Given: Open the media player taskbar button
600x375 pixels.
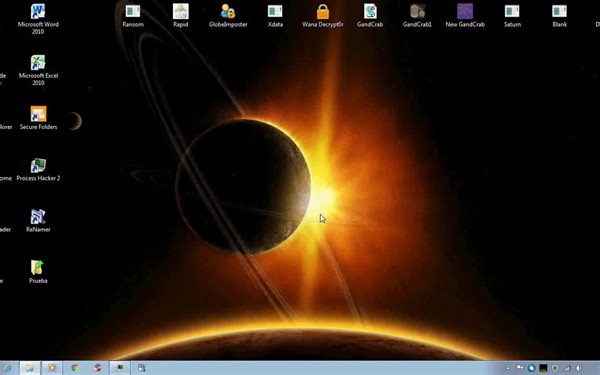Looking at the screenshot, I should tap(52, 368).
